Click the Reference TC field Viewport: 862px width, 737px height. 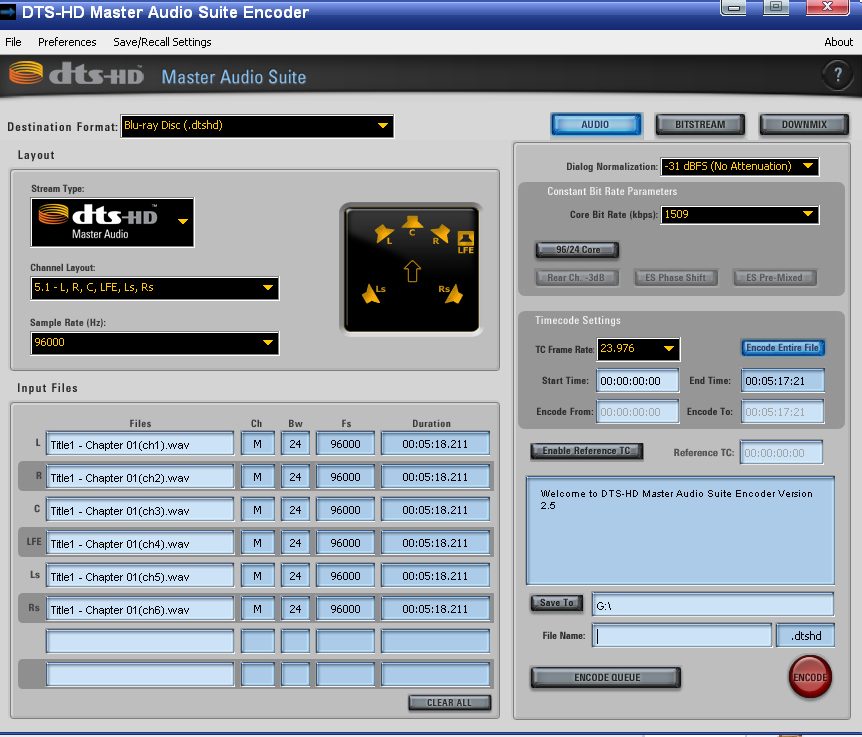click(x=781, y=452)
